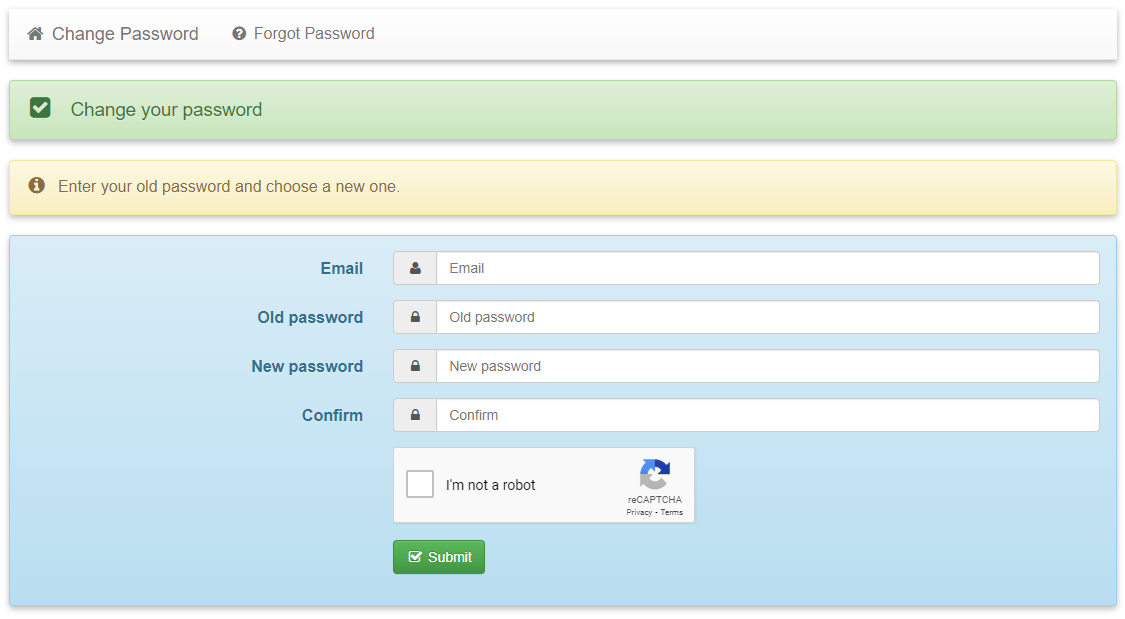
Task: Click the green check-square header icon
Action: coord(40,108)
